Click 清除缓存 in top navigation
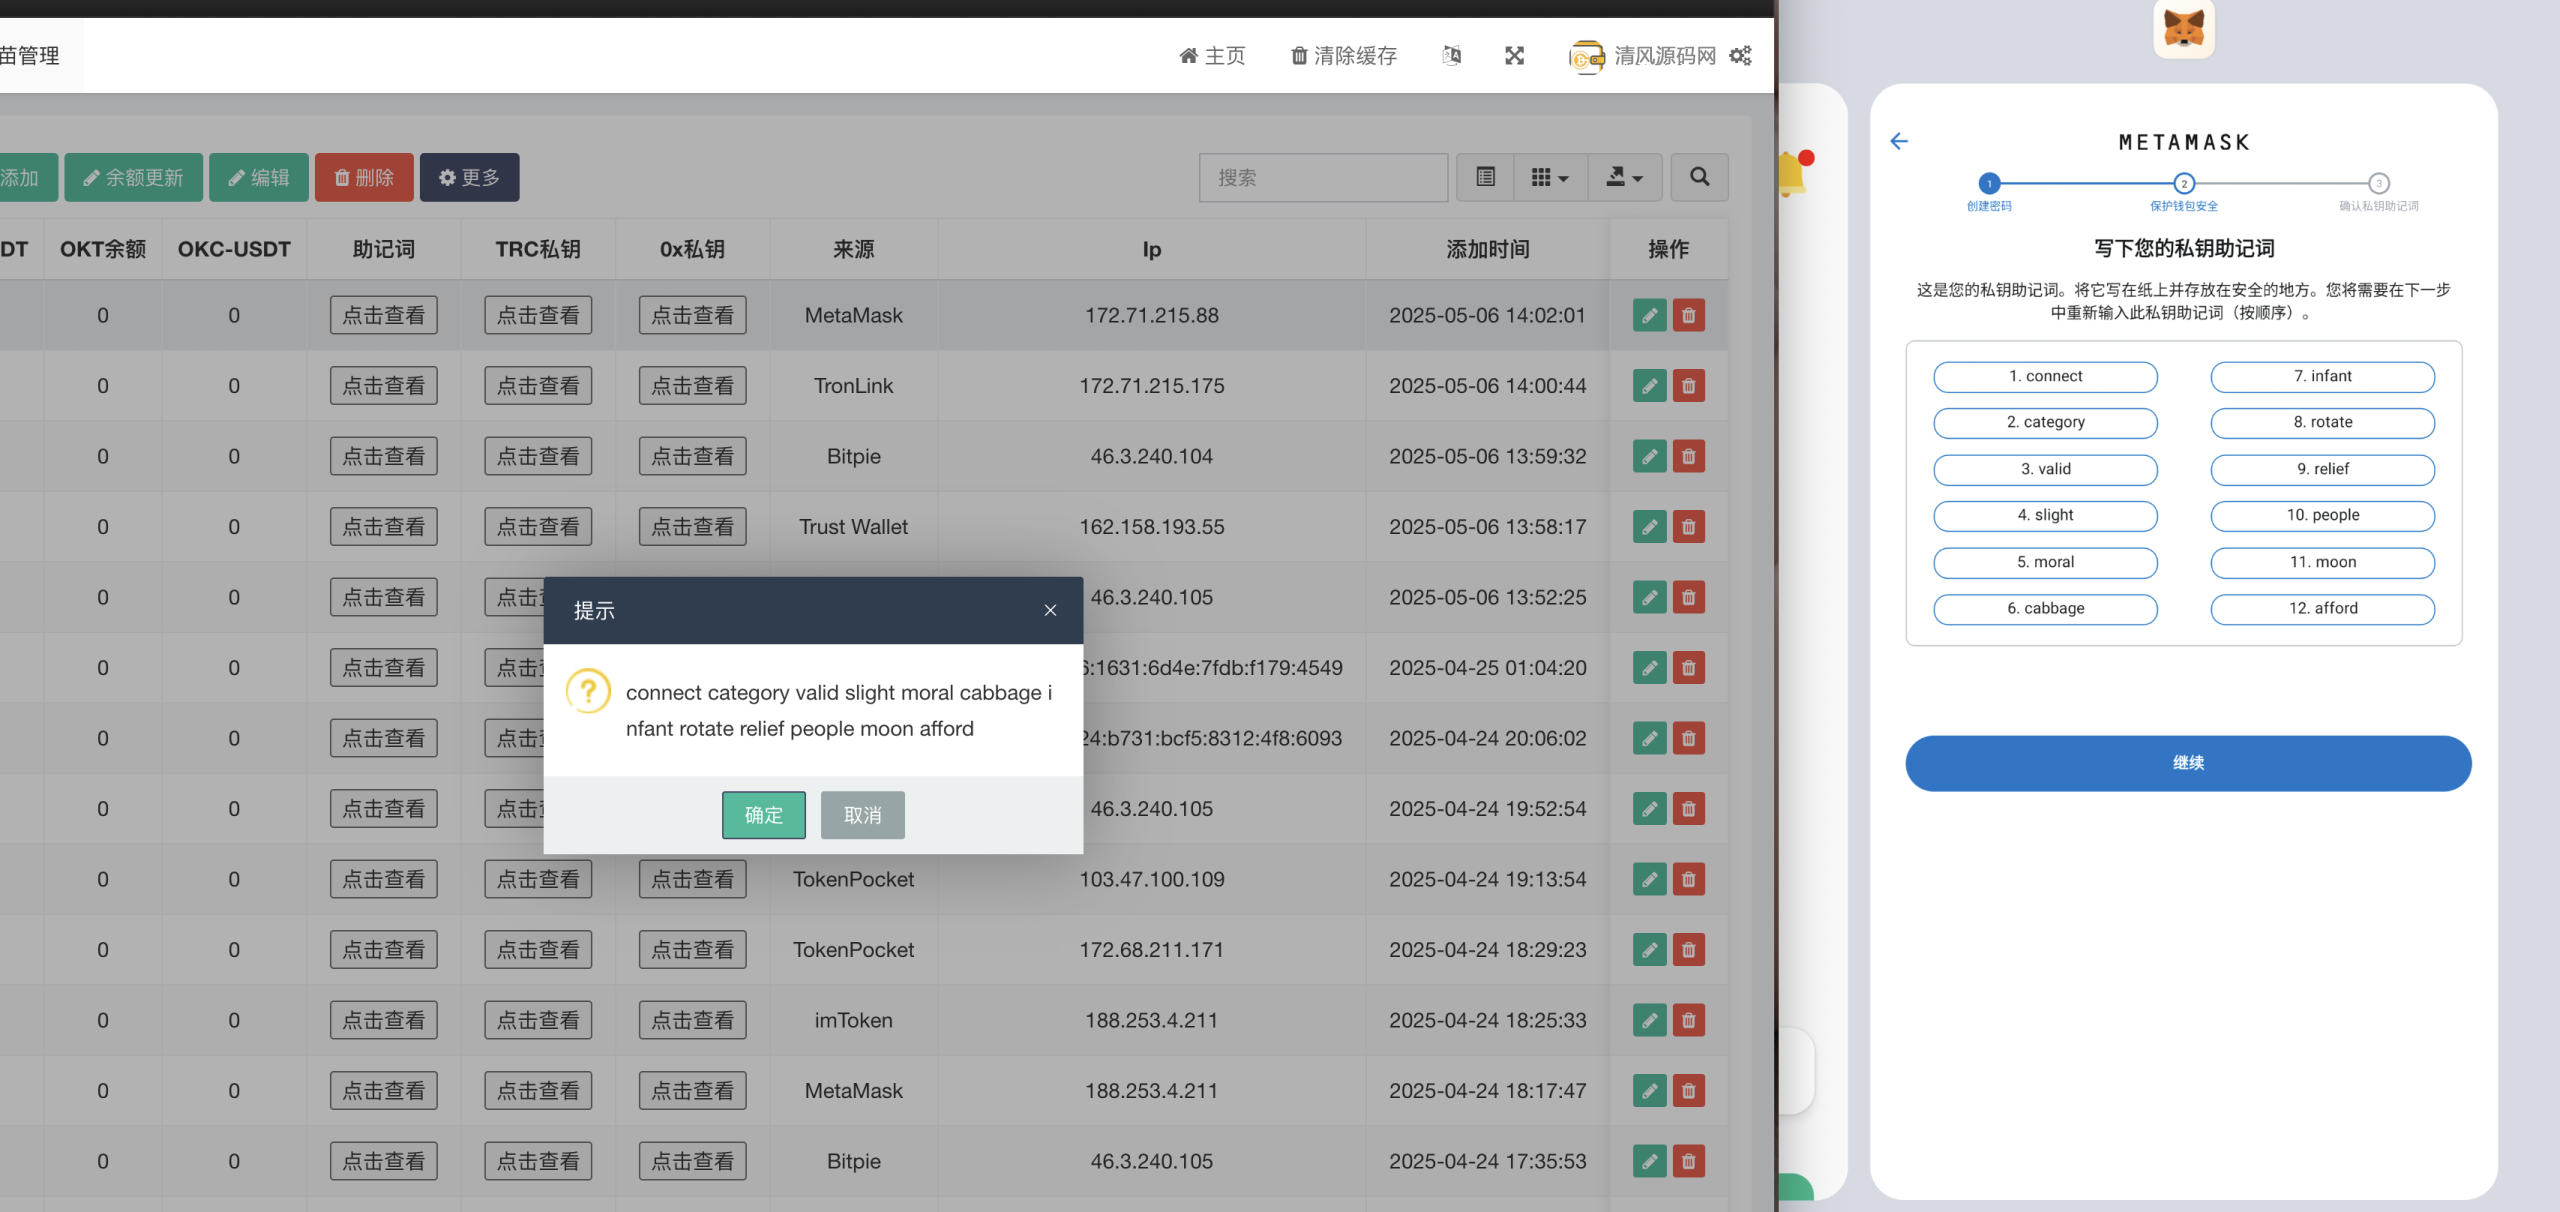 pos(1343,56)
